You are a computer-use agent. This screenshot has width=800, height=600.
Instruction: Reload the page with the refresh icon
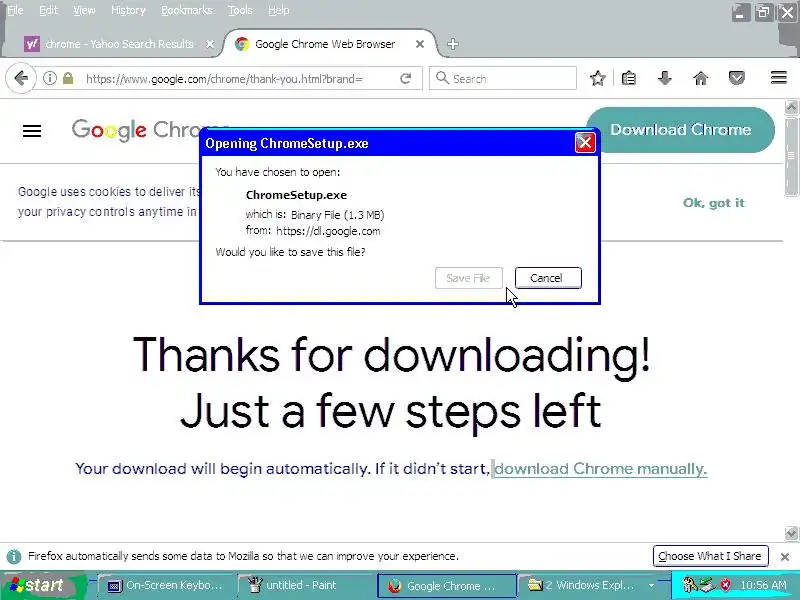(x=406, y=79)
